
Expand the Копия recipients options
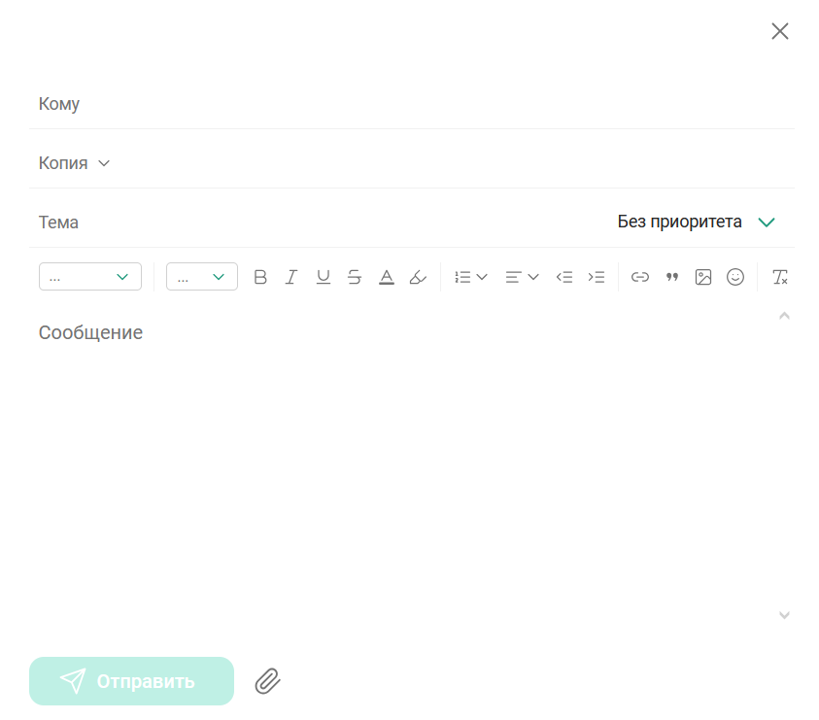[x=75, y=163]
